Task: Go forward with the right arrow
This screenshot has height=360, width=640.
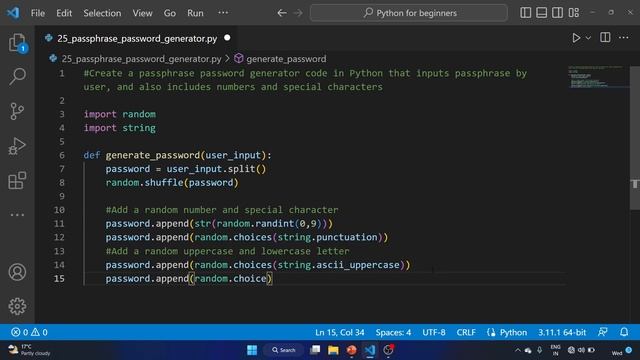Action: point(298,13)
